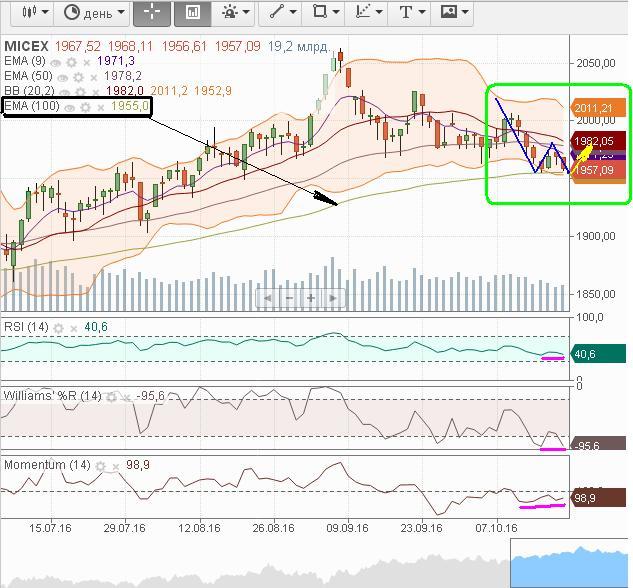This screenshot has width=633, height=588.
Task: Click the Williams %R -95,6 value tag
Action: [x=597, y=444]
